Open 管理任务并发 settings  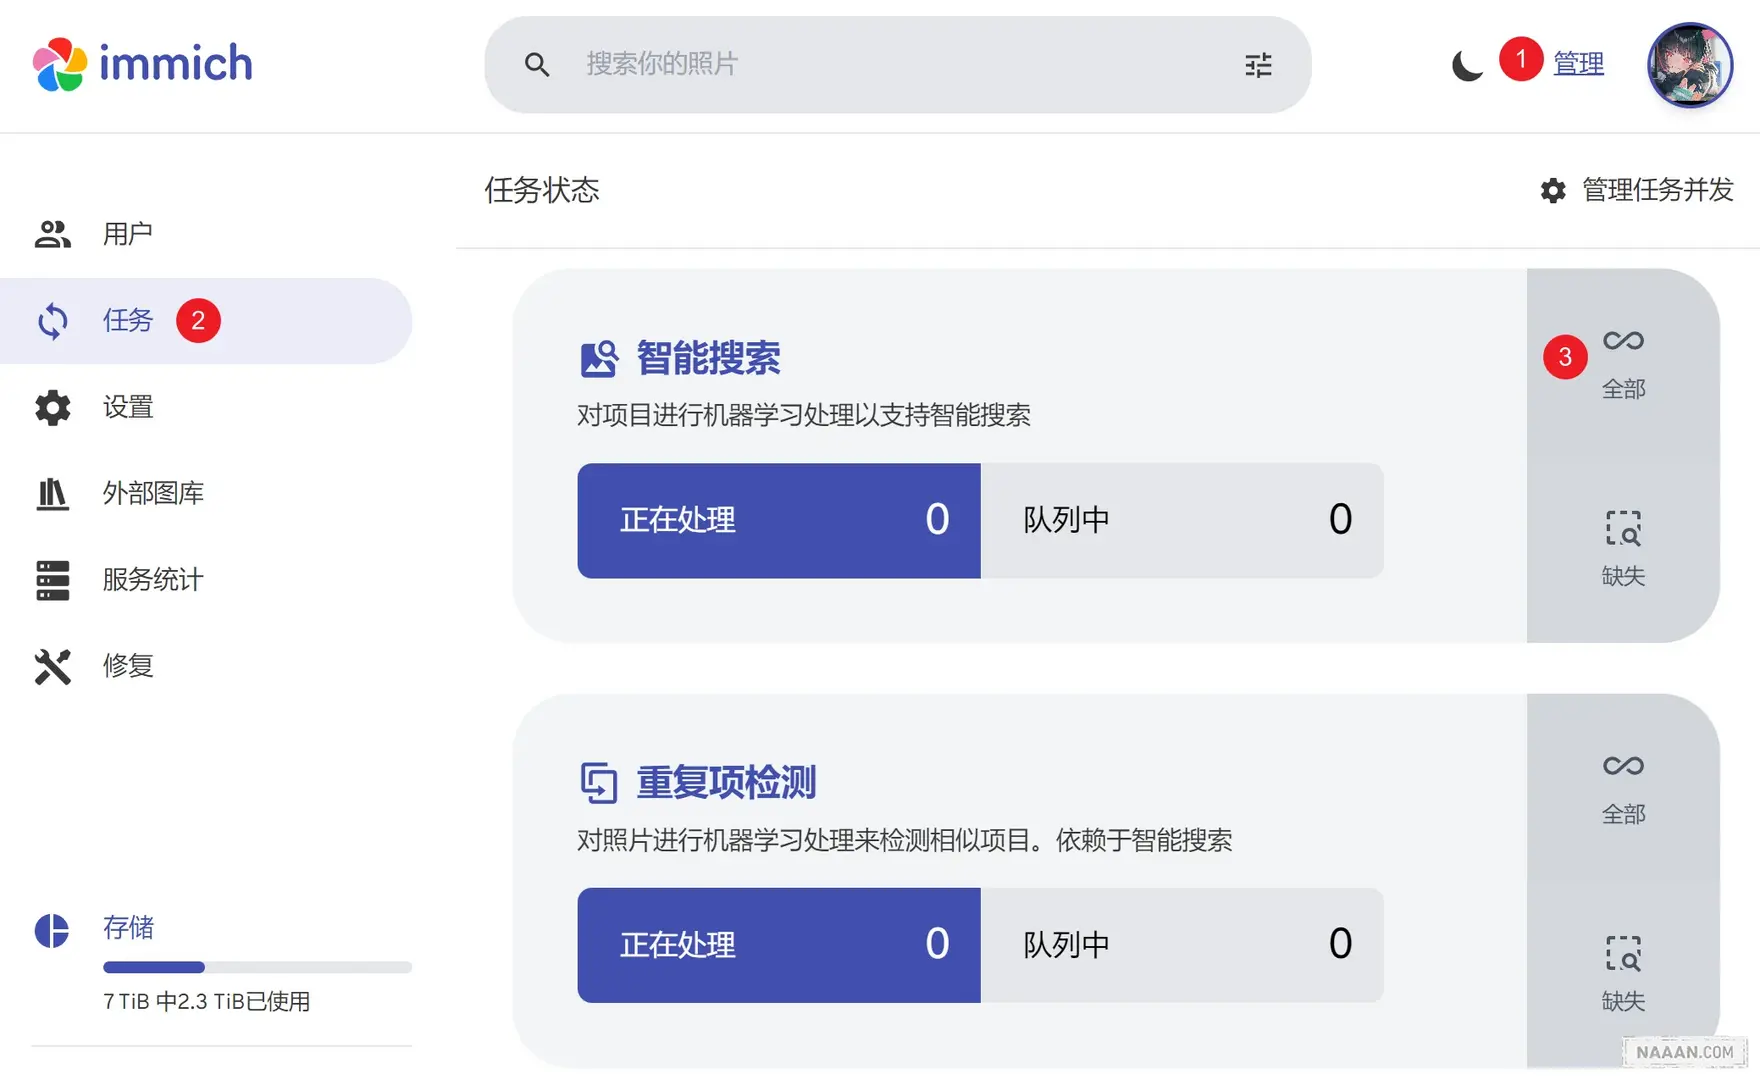[x=1636, y=190]
